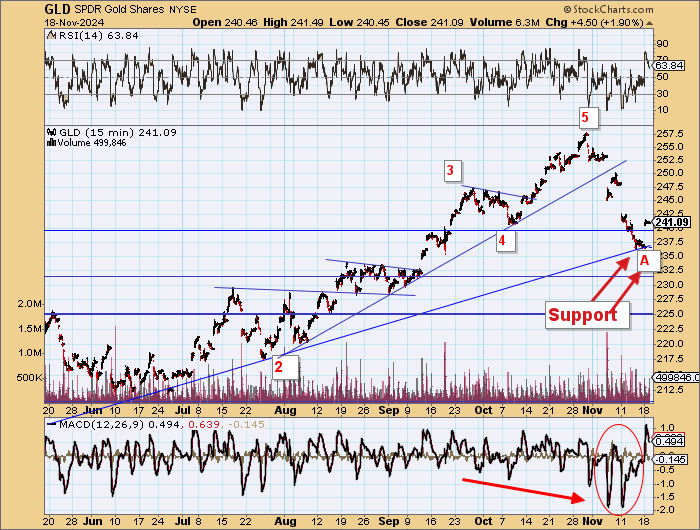This screenshot has height=530, width=700.
Task: Click the 90 level on the RSI axis
Action: pyautogui.click(x=663, y=44)
